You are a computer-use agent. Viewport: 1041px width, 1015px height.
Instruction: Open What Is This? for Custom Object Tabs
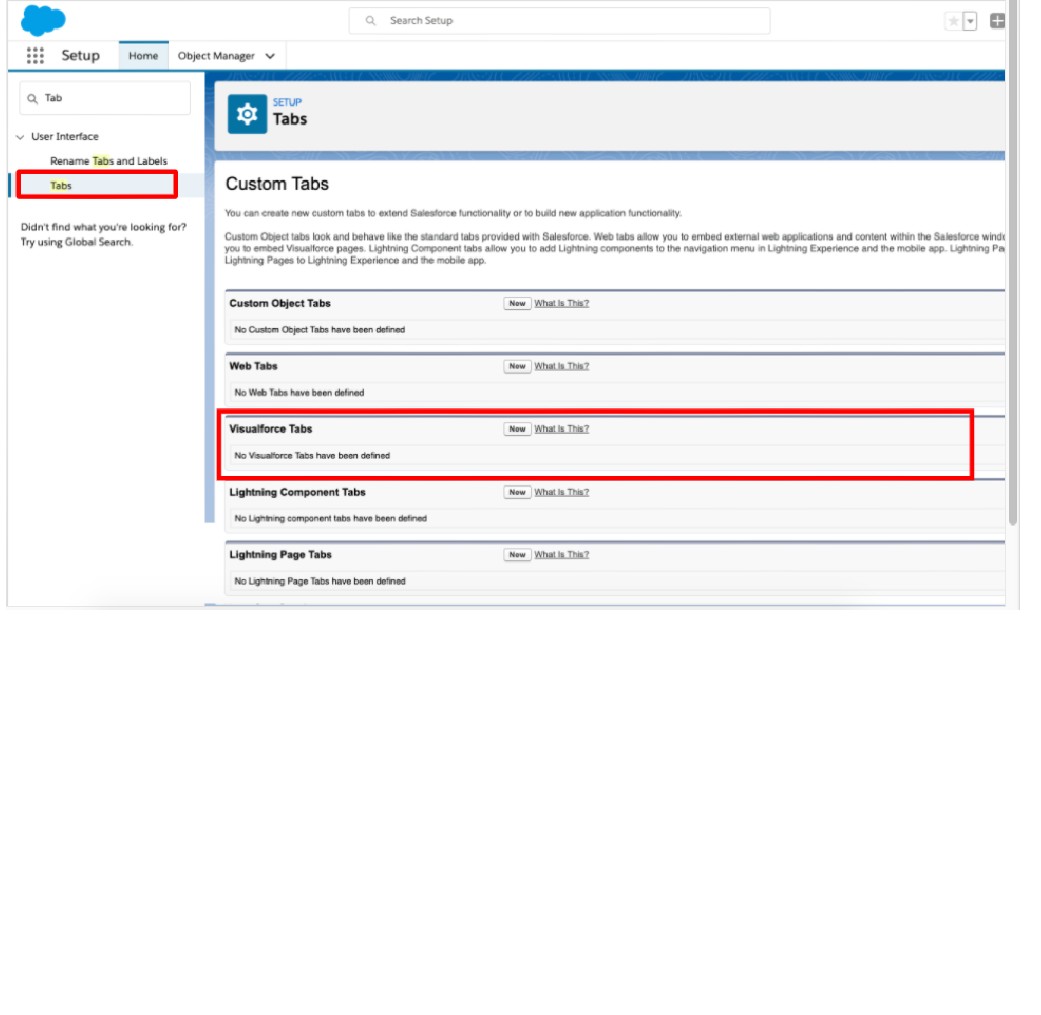(562, 303)
